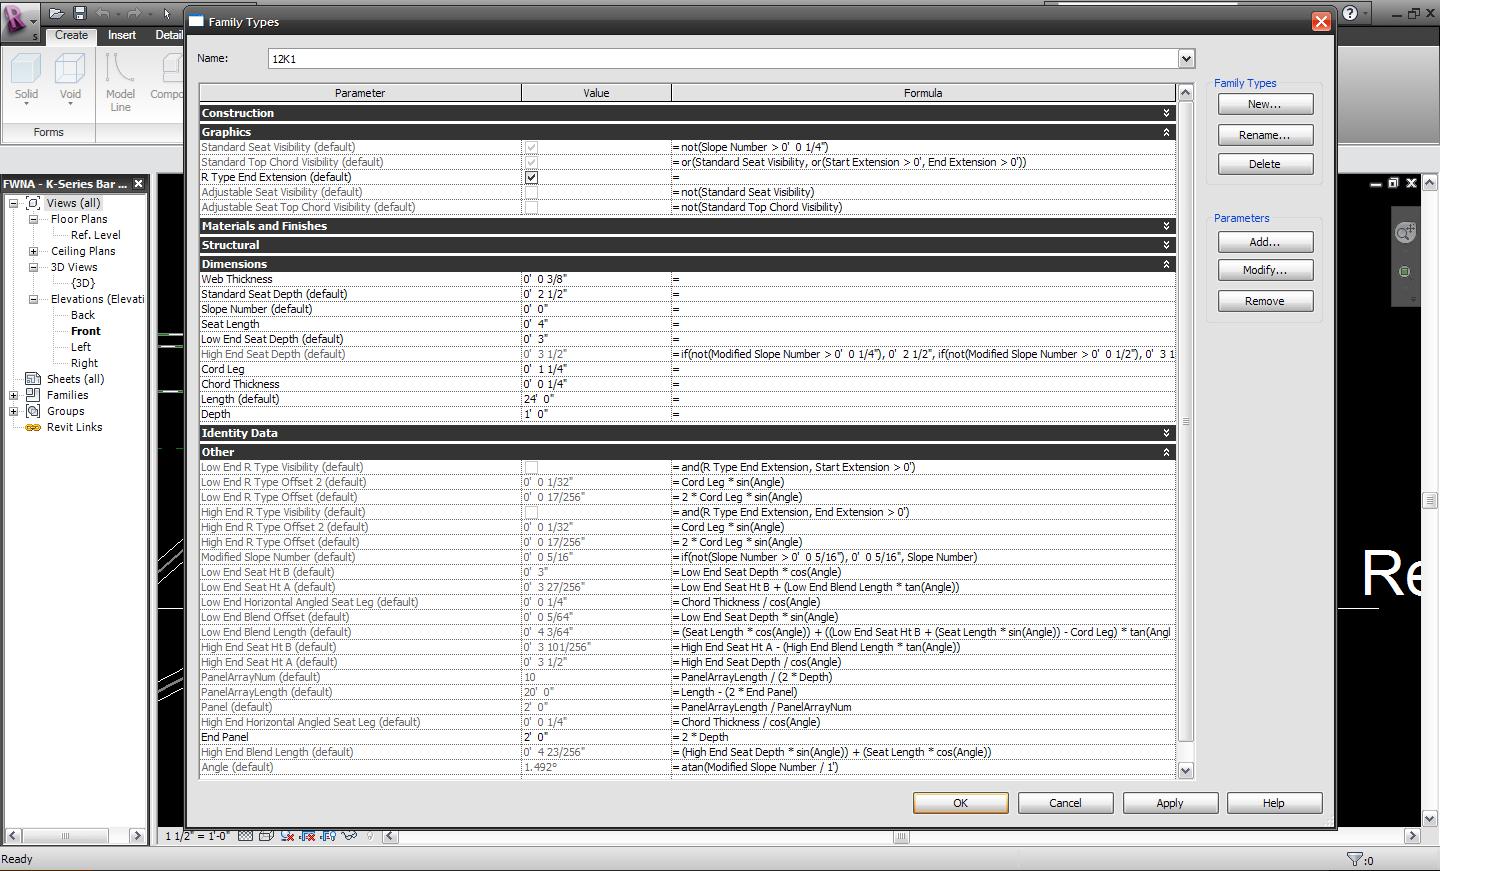Click the filter icon in status bar

(x=1355, y=859)
